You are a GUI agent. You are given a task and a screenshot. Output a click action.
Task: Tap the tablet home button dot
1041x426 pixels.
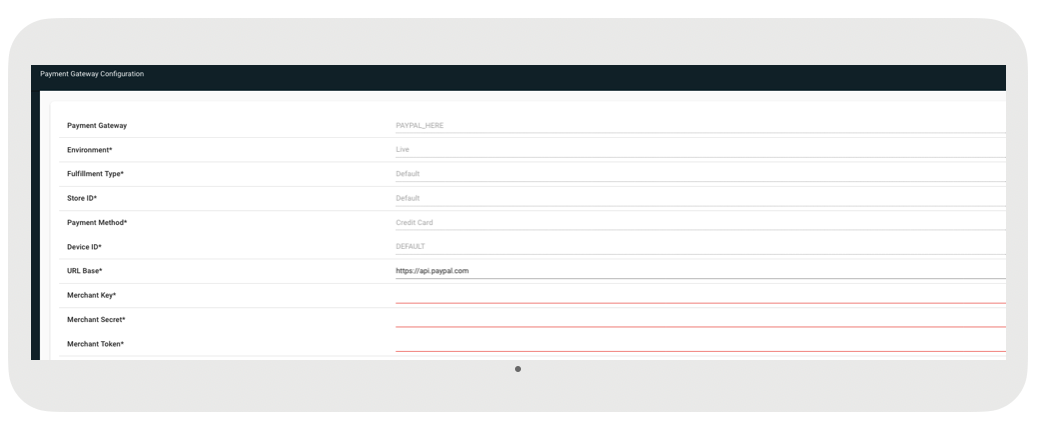(518, 369)
